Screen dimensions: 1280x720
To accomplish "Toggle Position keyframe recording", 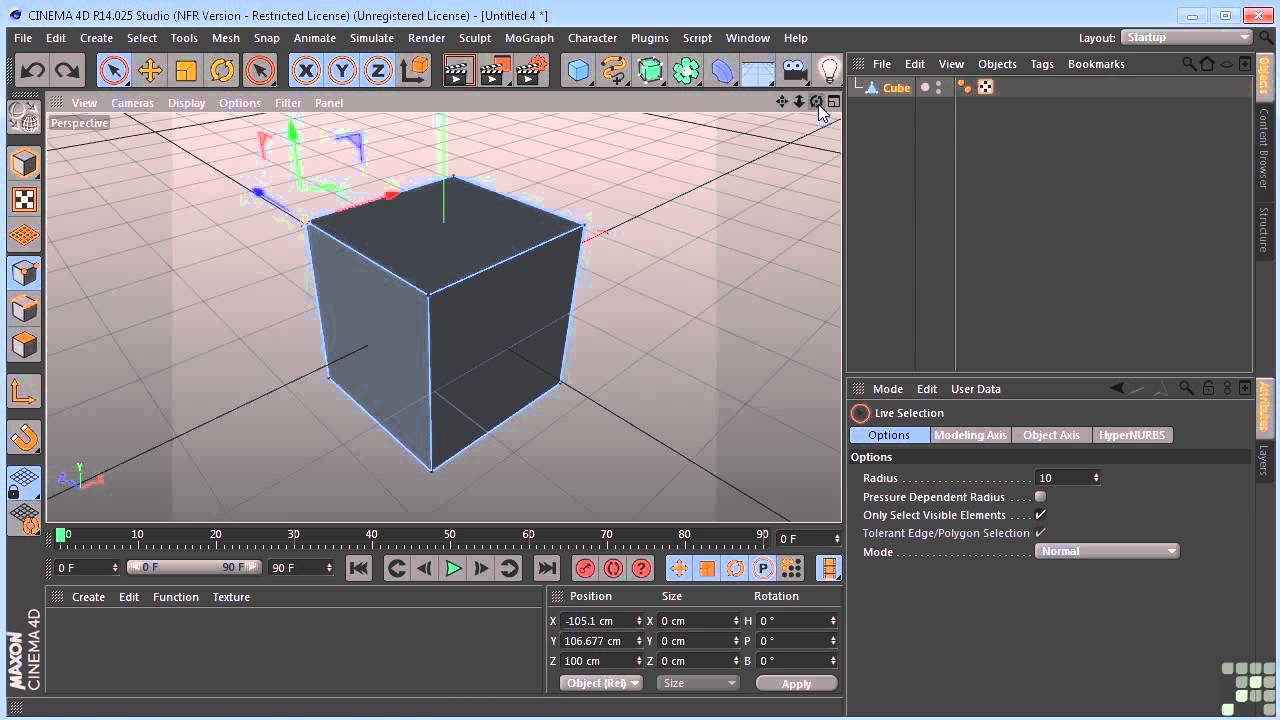I will pyautogui.click(x=679, y=569).
